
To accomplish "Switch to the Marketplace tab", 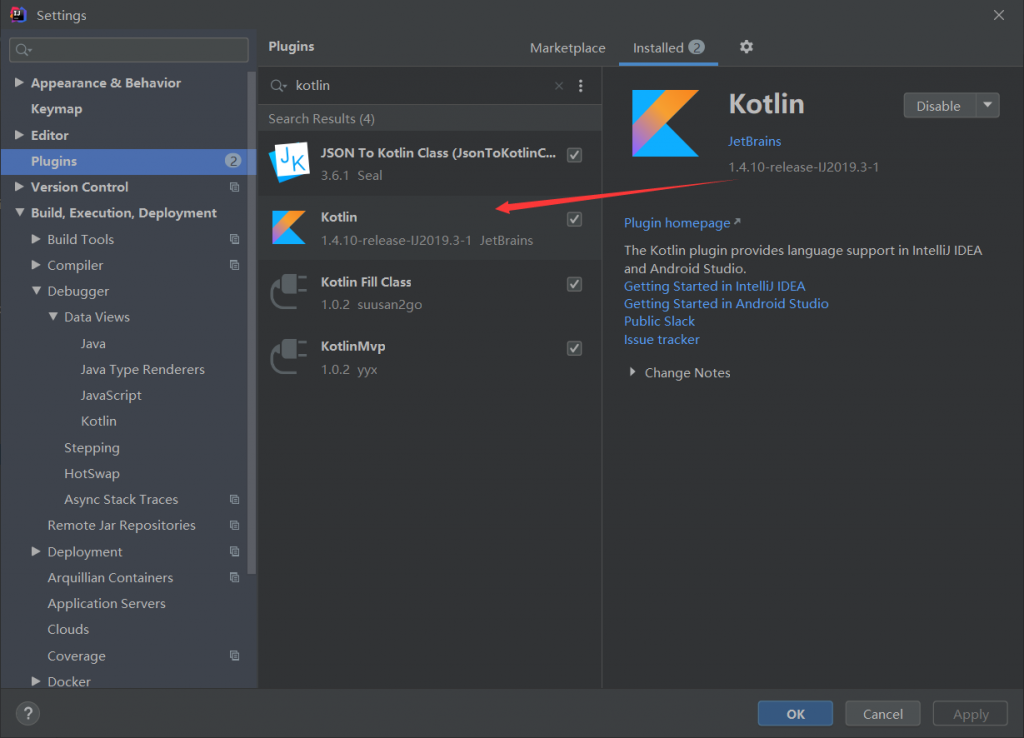I will 567,47.
